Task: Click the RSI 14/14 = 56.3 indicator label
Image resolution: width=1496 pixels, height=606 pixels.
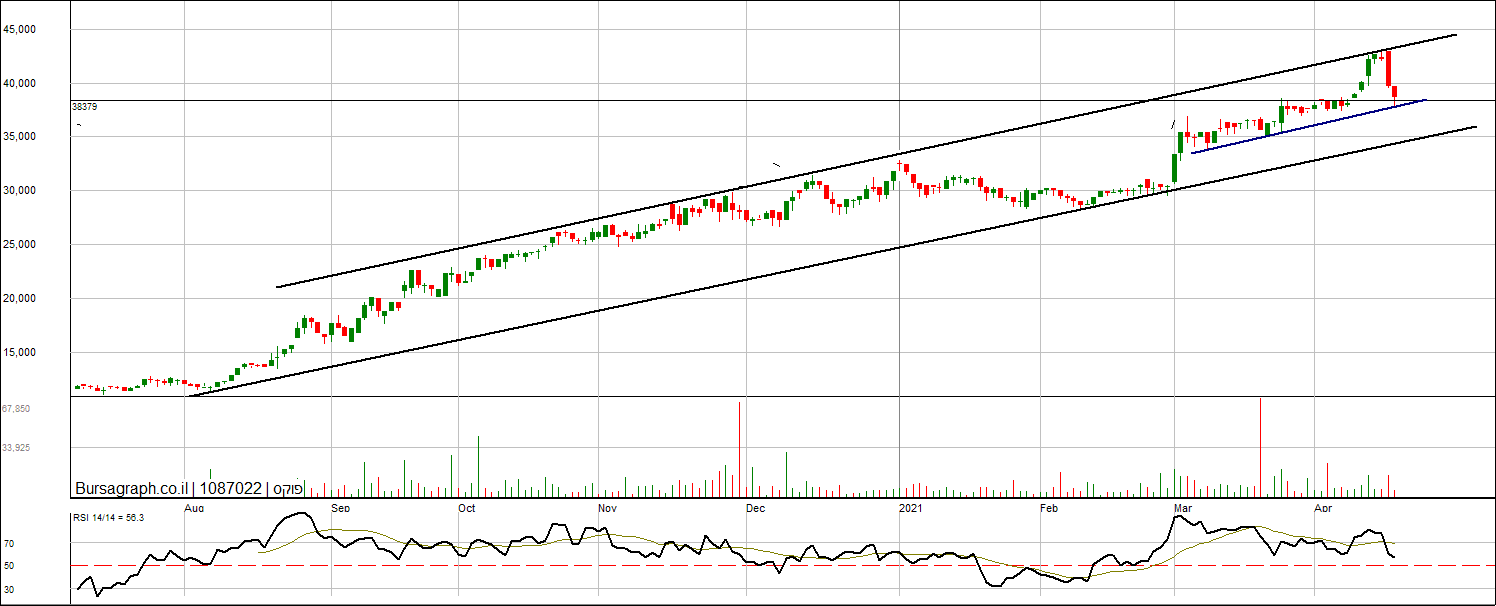Action: point(108,517)
